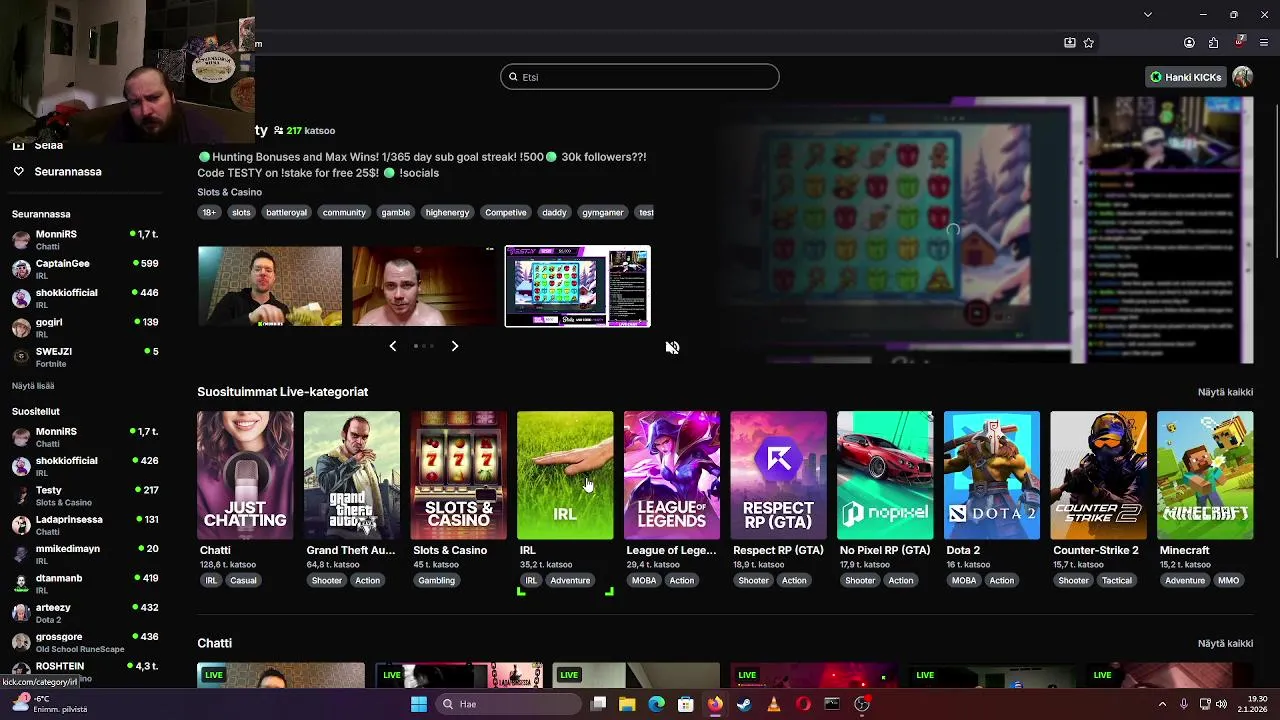Select the first featured stream thumbnail
Screen dimensions: 1280x720
(270, 286)
